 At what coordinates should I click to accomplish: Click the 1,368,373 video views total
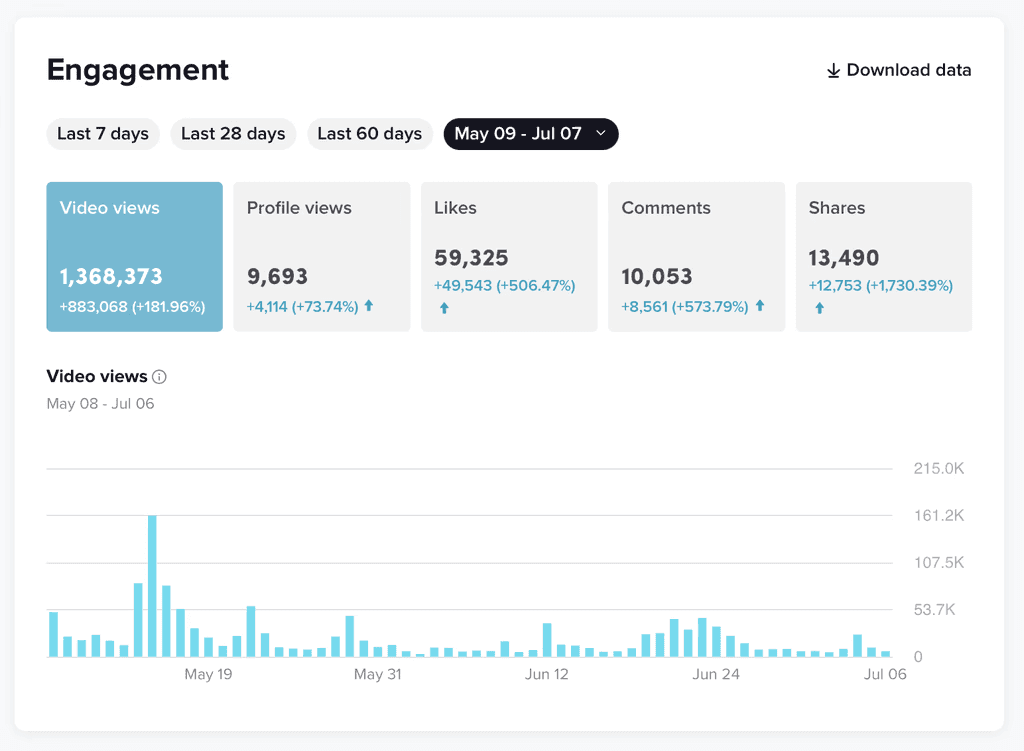tap(111, 276)
